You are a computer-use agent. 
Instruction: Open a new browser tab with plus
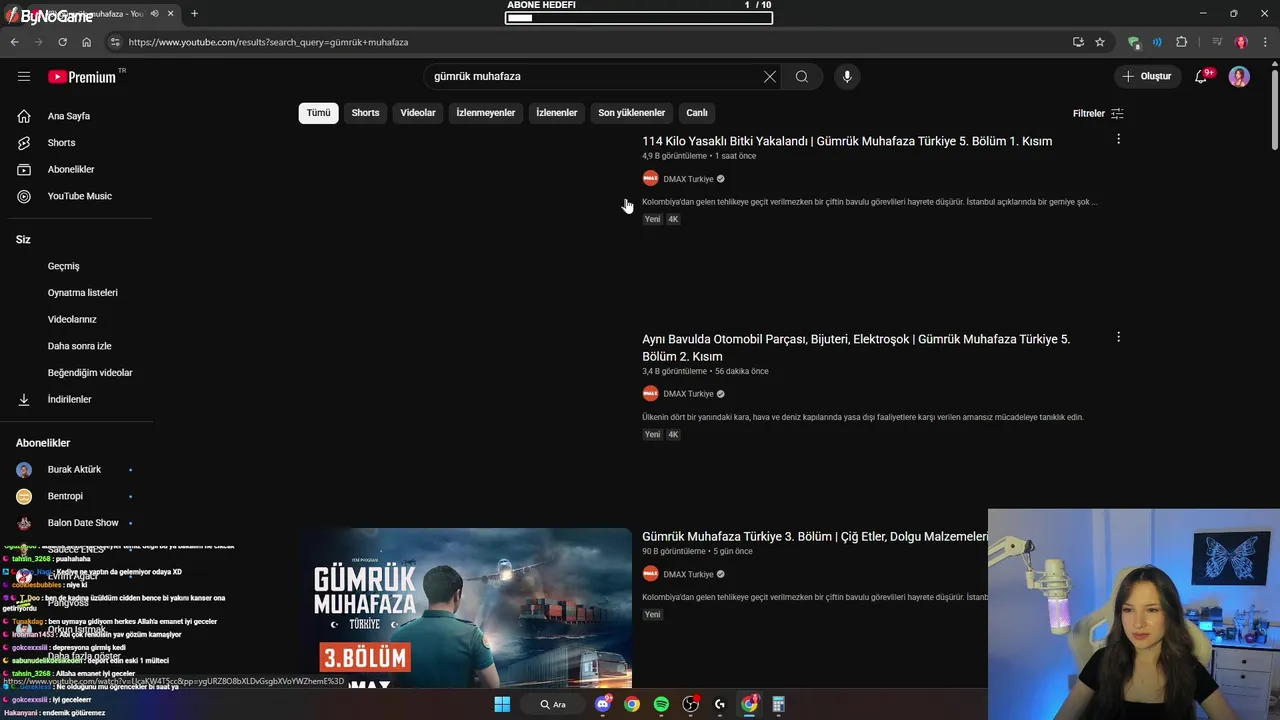pyautogui.click(x=194, y=14)
